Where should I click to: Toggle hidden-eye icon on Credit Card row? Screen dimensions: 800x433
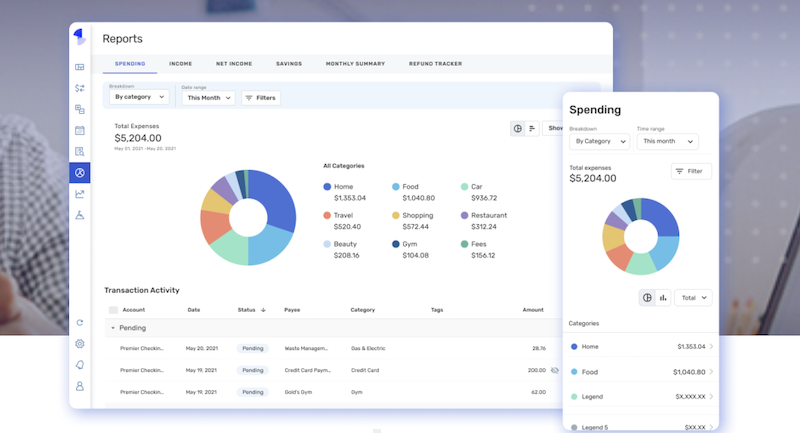(x=555, y=370)
